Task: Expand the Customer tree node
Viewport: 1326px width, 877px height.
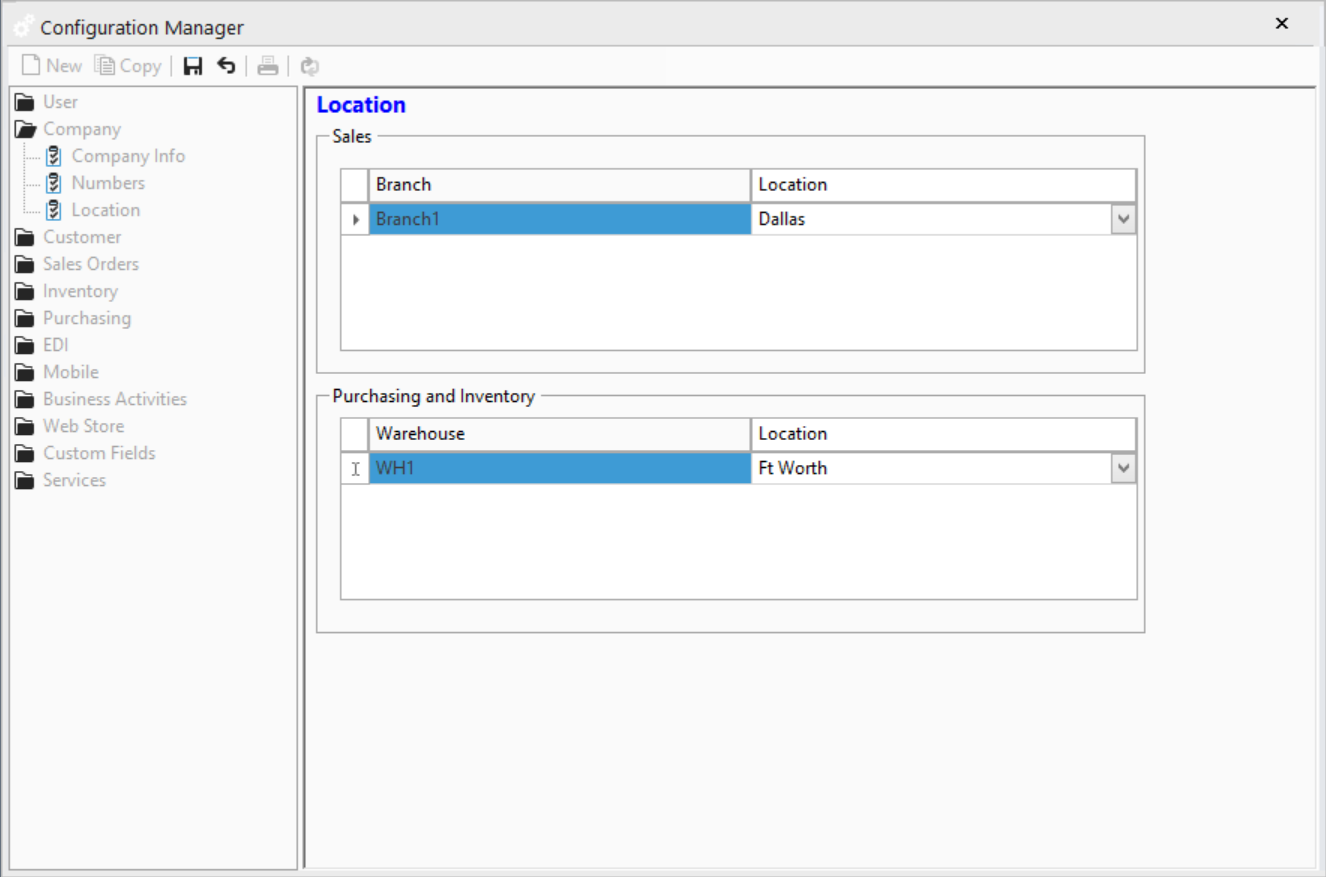Action: click(81, 237)
